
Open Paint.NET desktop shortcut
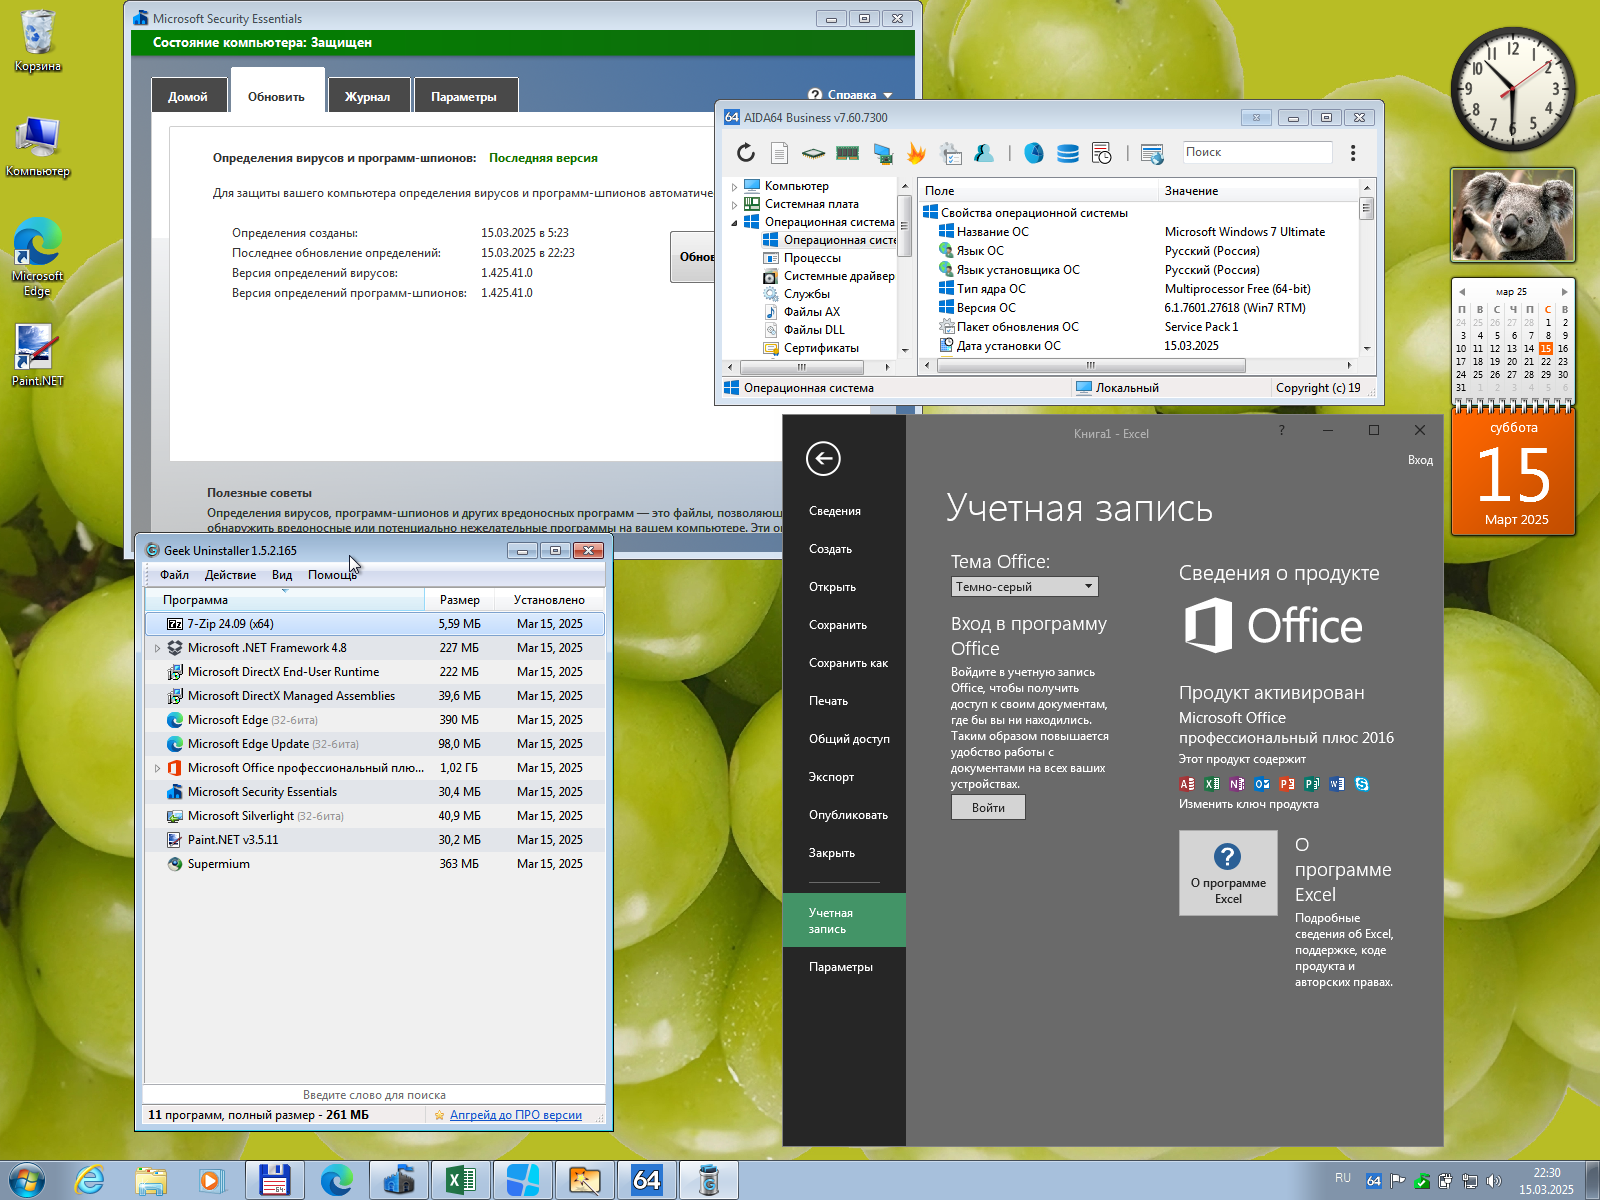[x=38, y=355]
